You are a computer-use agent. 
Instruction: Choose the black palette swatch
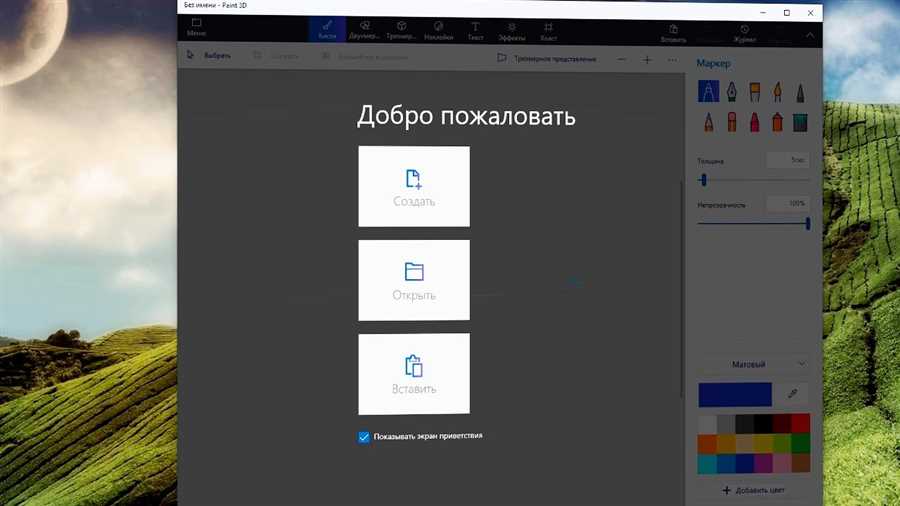[x=763, y=424]
